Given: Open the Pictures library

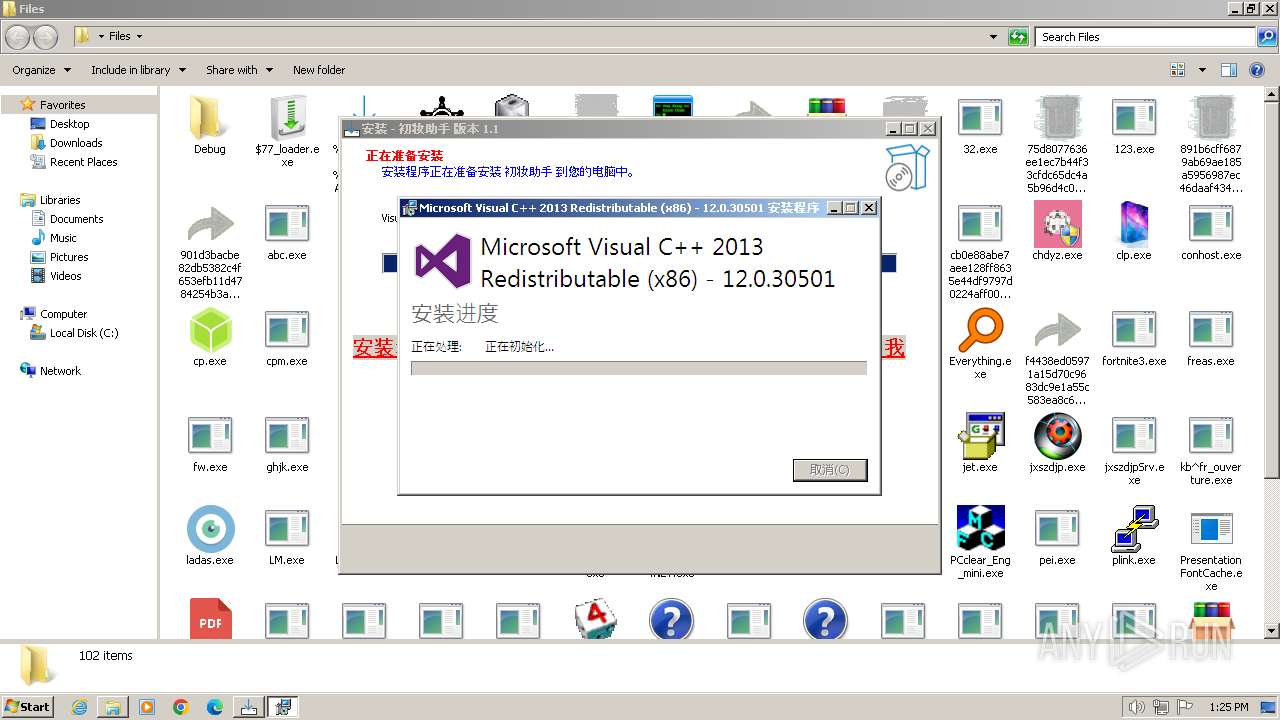Looking at the screenshot, I should point(69,257).
